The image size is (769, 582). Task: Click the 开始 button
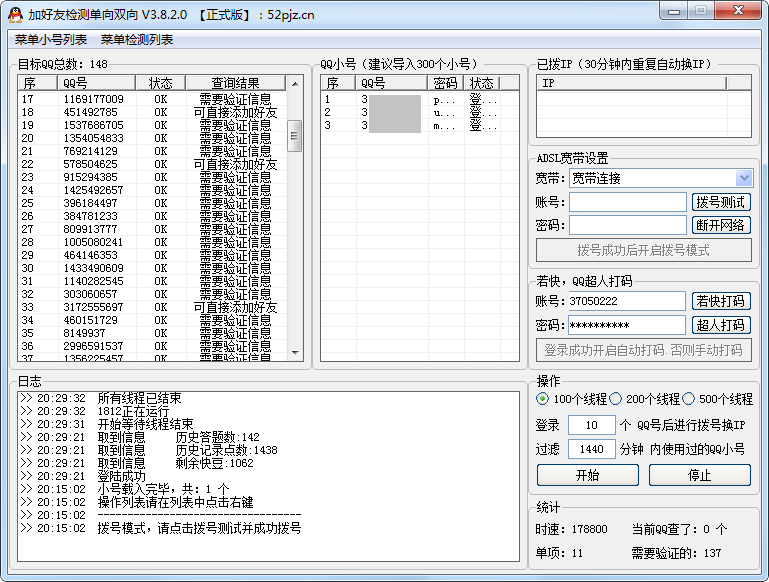(587, 475)
